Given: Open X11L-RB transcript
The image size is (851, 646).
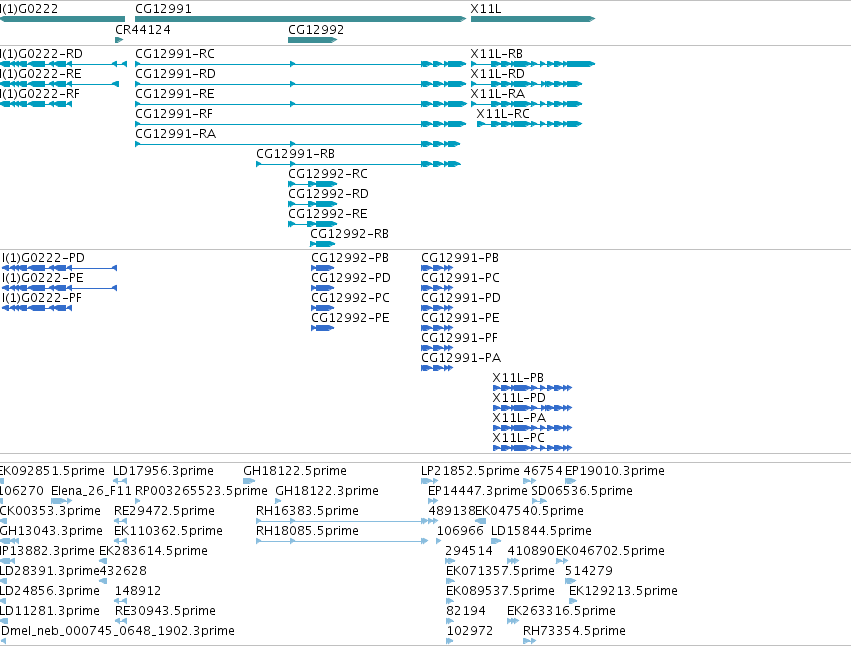Looking at the screenshot, I should [x=533, y=64].
